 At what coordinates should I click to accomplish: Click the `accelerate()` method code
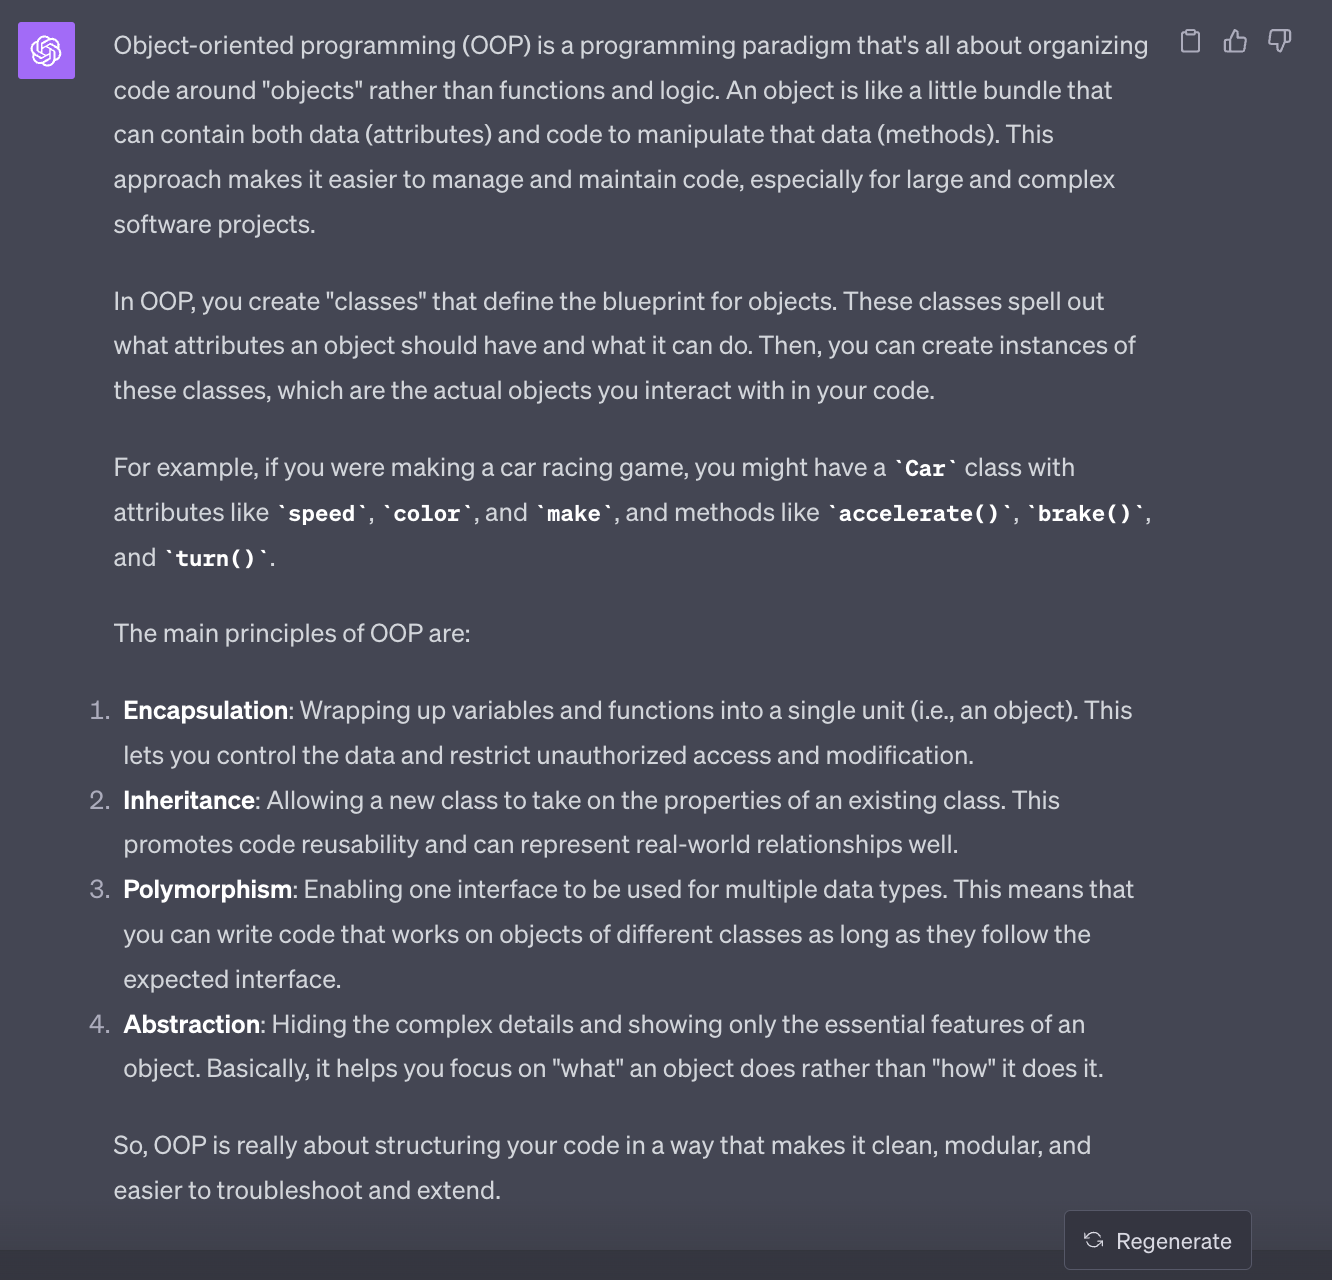[x=919, y=514]
